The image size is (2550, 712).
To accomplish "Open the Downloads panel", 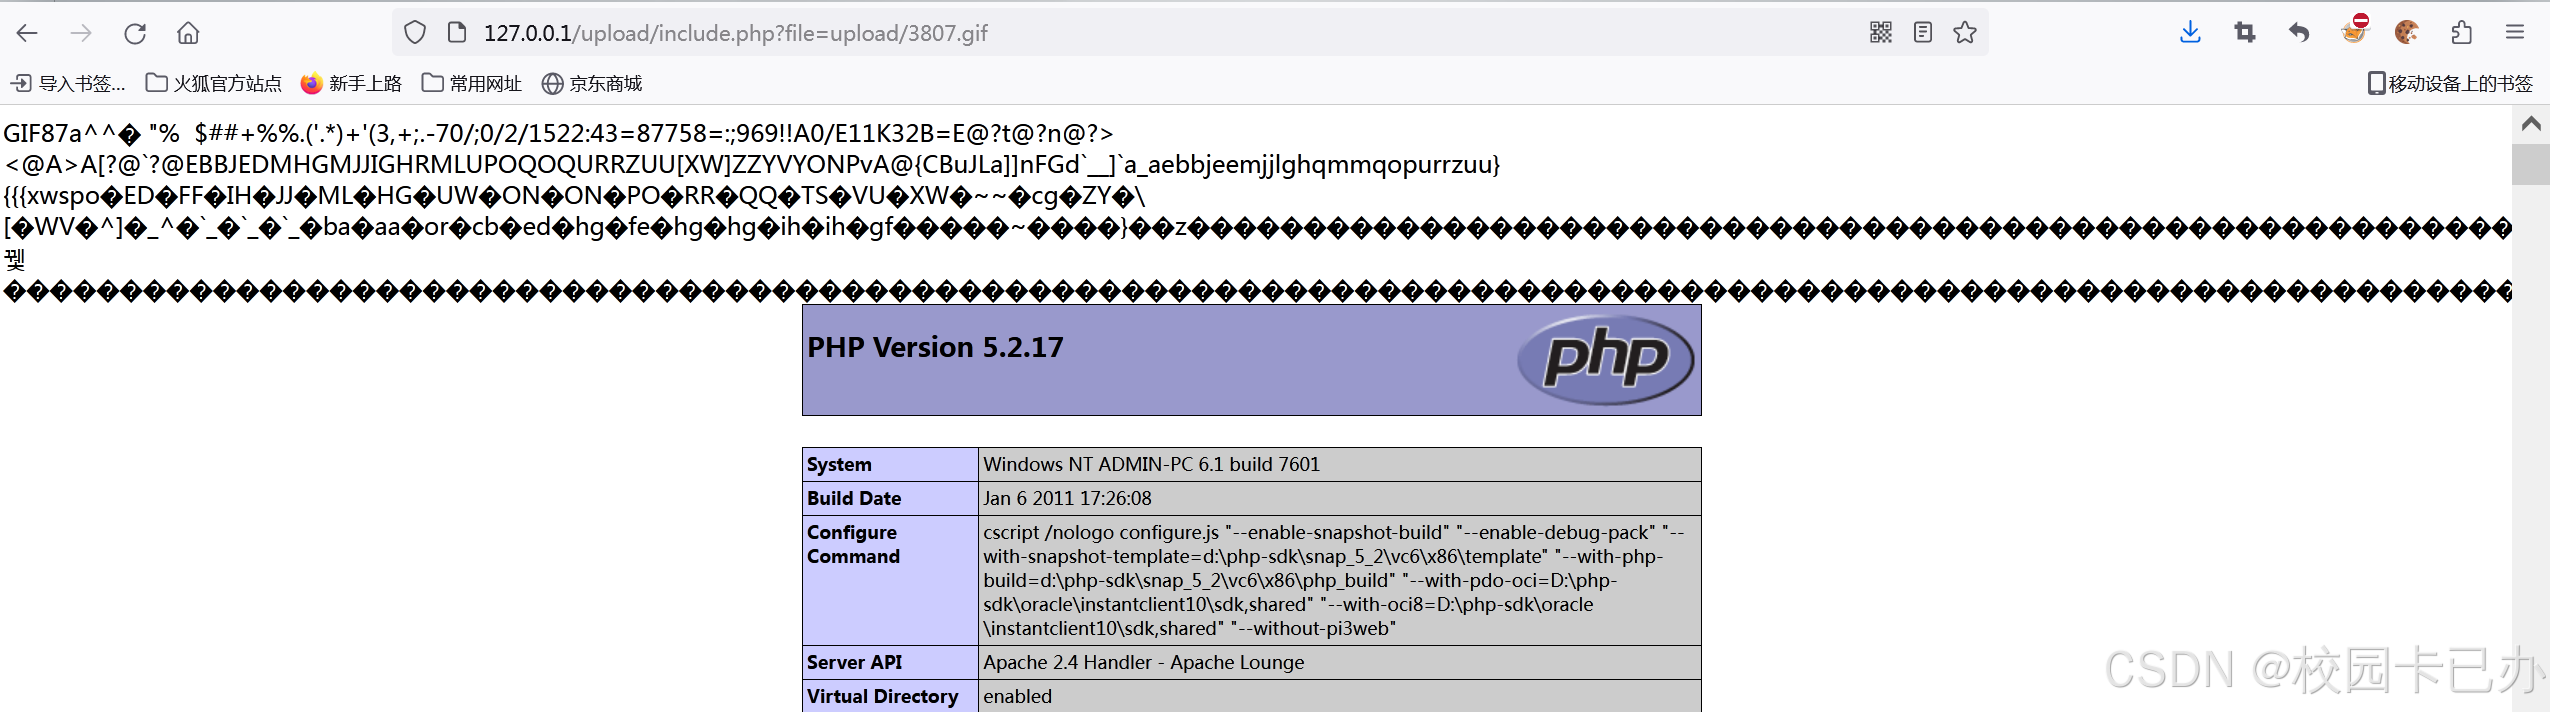I will point(2190,33).
